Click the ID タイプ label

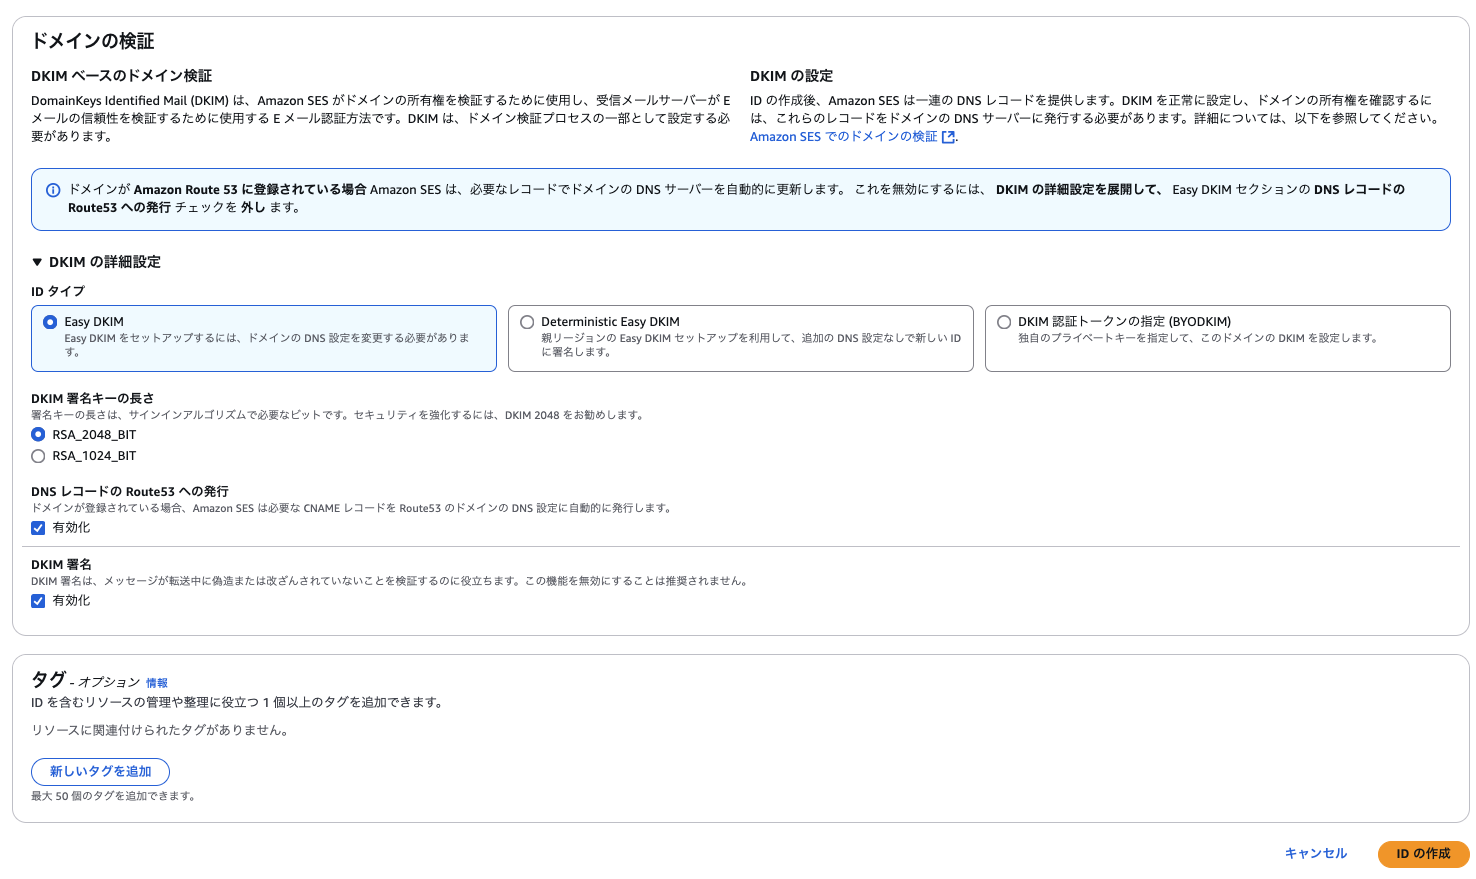click(x=58, y=292)
